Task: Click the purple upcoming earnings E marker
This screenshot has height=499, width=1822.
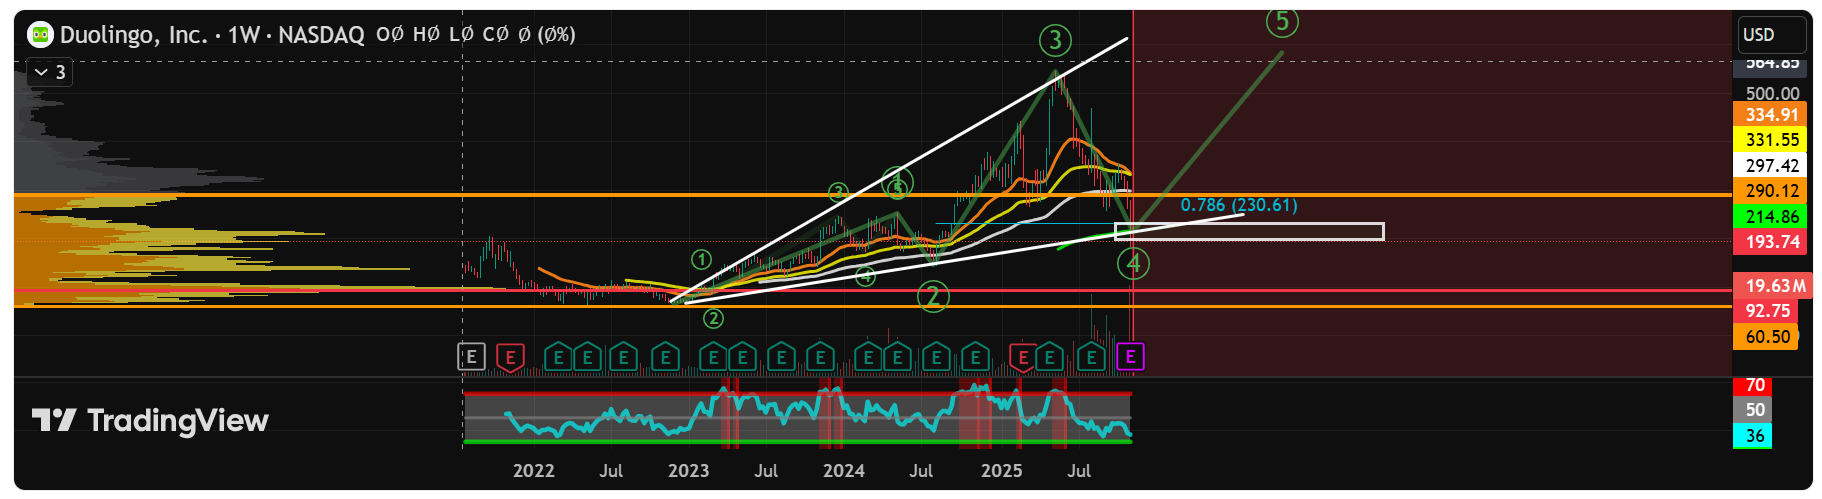Action: click(1130, 357)
